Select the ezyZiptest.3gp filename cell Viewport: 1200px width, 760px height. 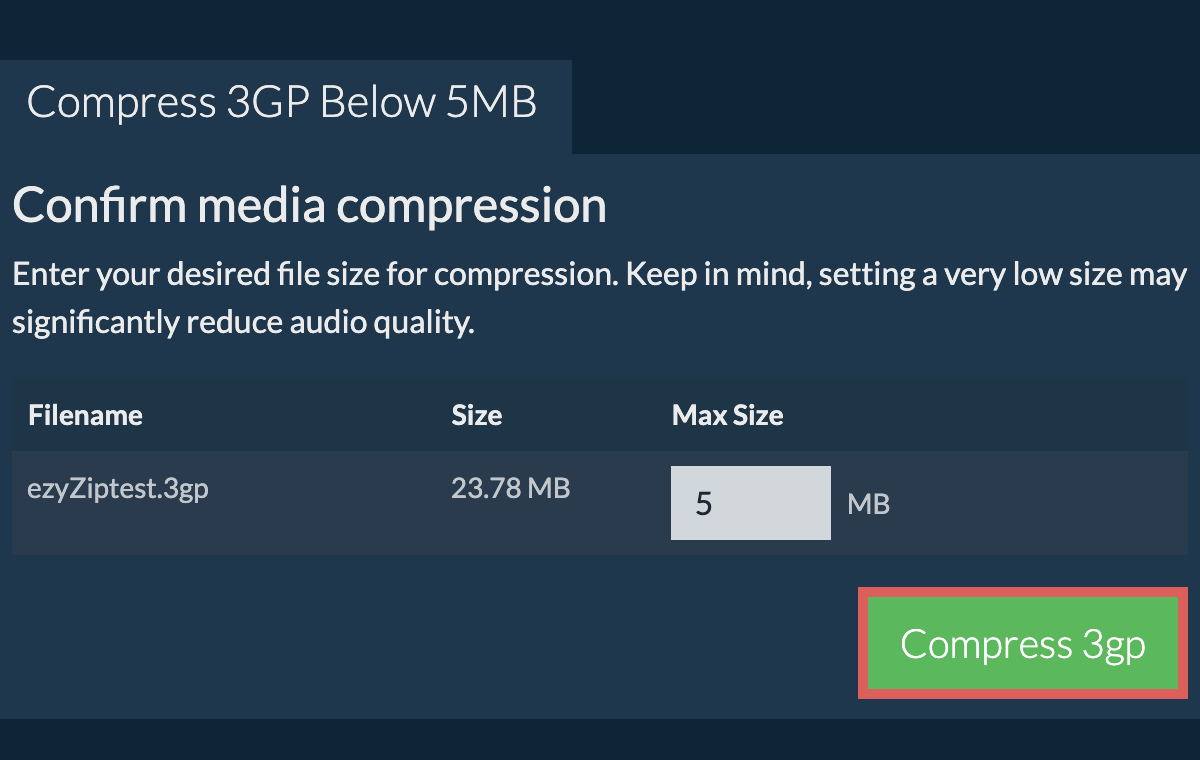[118, 489]
